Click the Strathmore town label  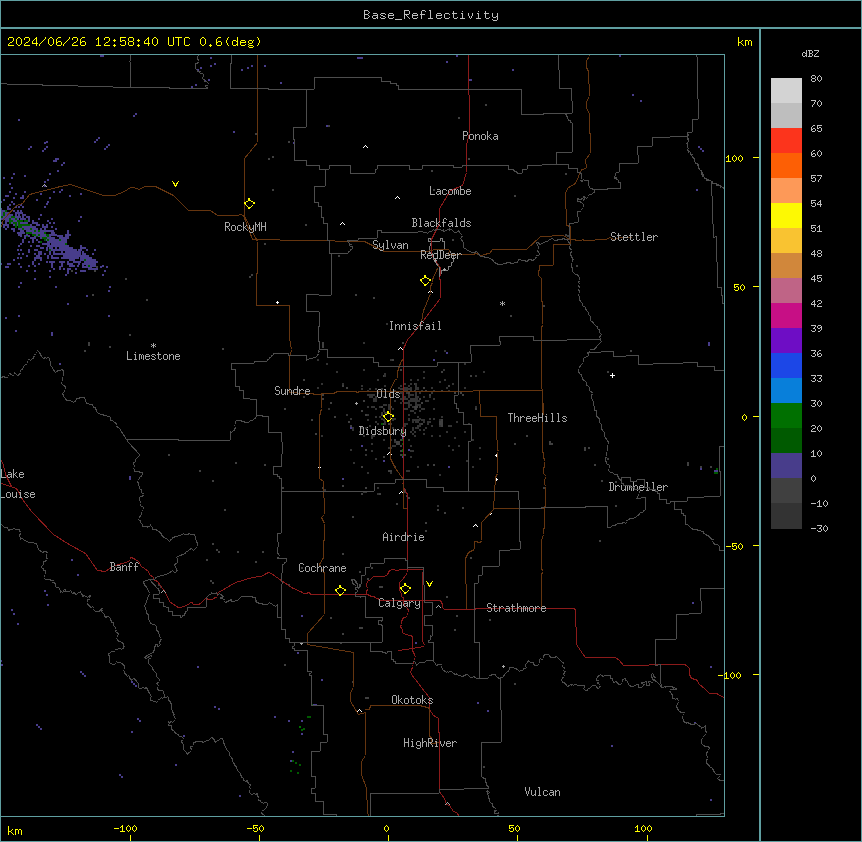point(516,608)
